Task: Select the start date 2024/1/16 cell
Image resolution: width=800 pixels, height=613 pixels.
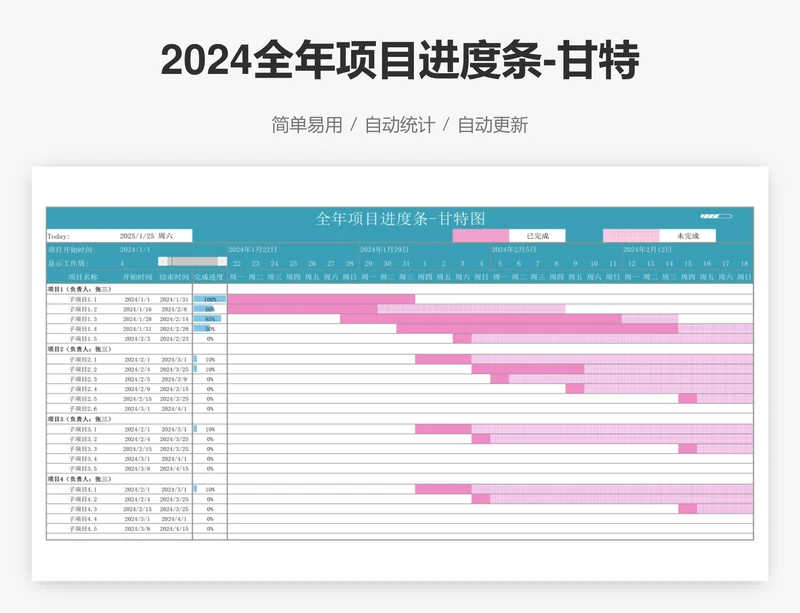Action: click(x=137, y=309)
